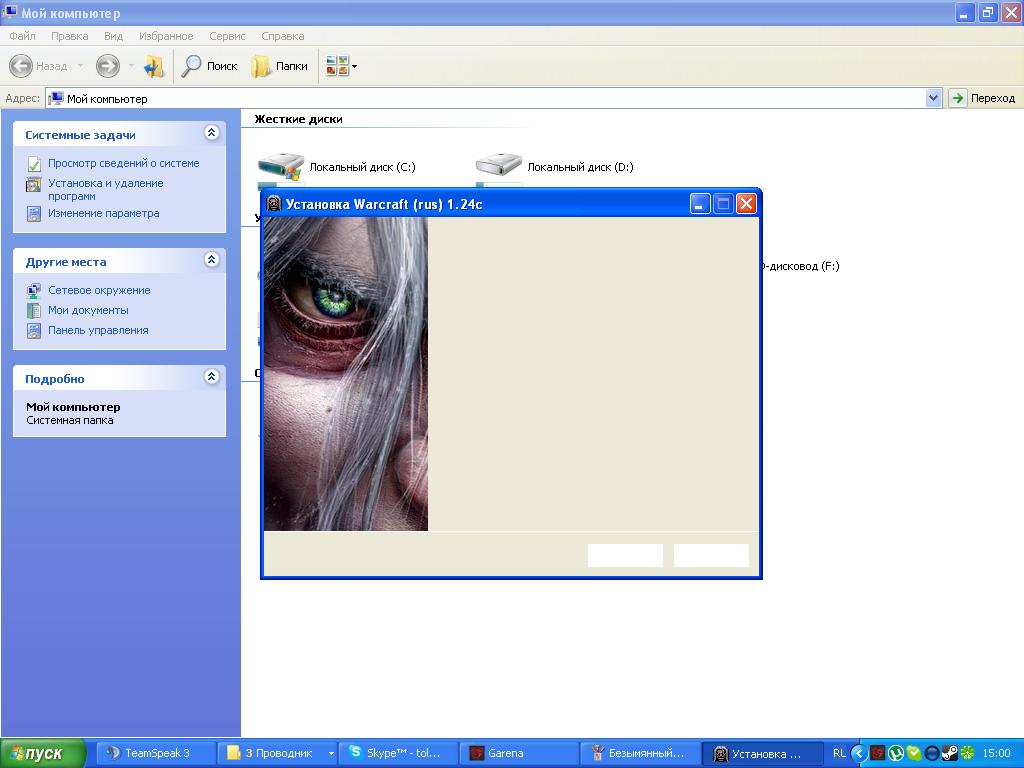The width and height of the screenshot is (1024, 768).
Task: Switch to Skype taskbar button
Action: pyautogui.click(x=399, y=754)
